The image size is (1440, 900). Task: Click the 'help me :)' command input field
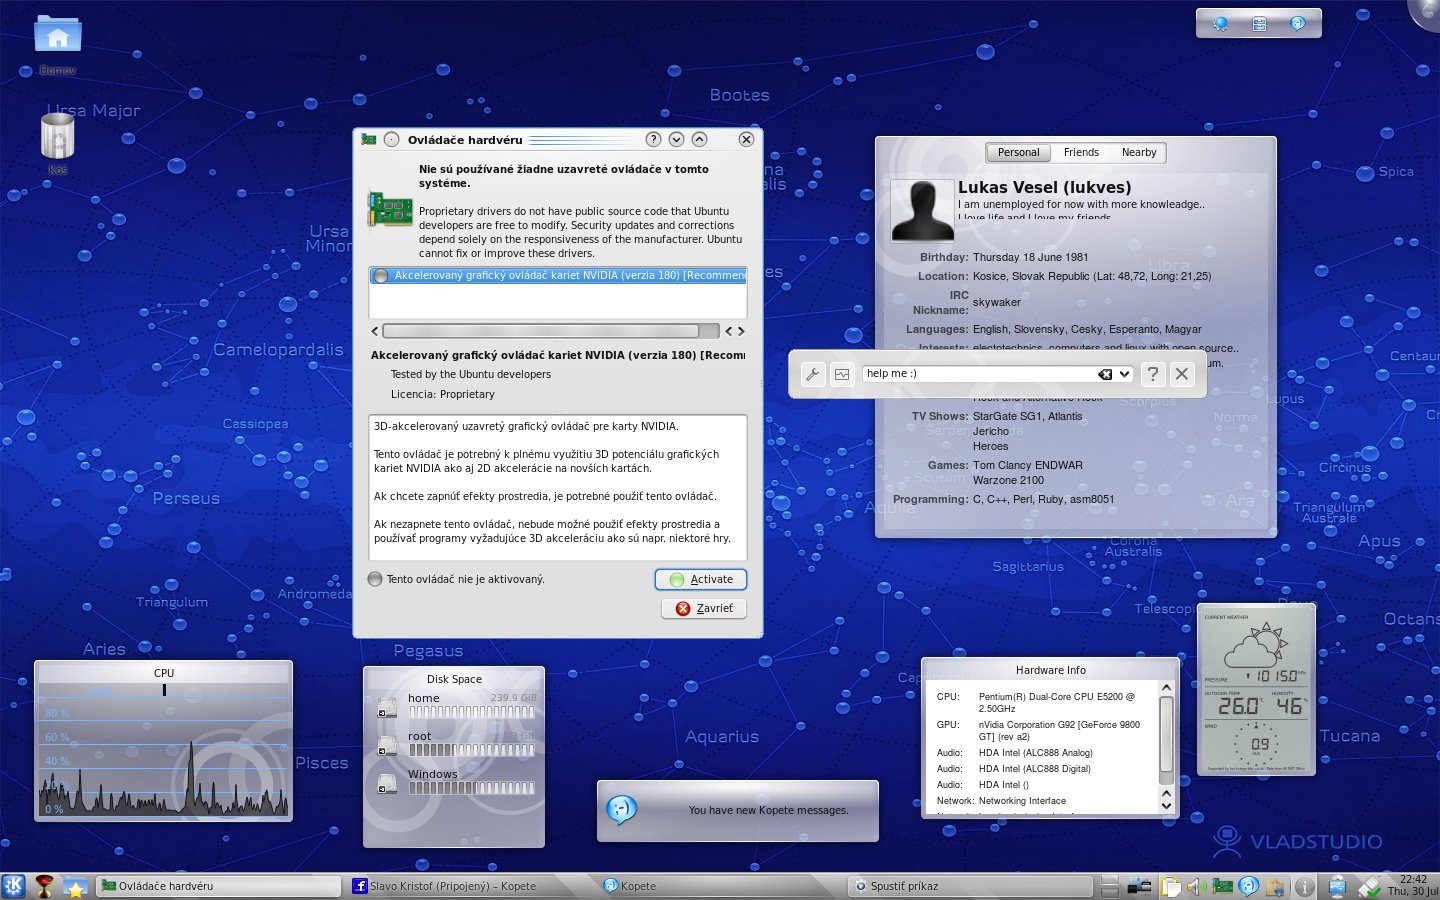975,374
